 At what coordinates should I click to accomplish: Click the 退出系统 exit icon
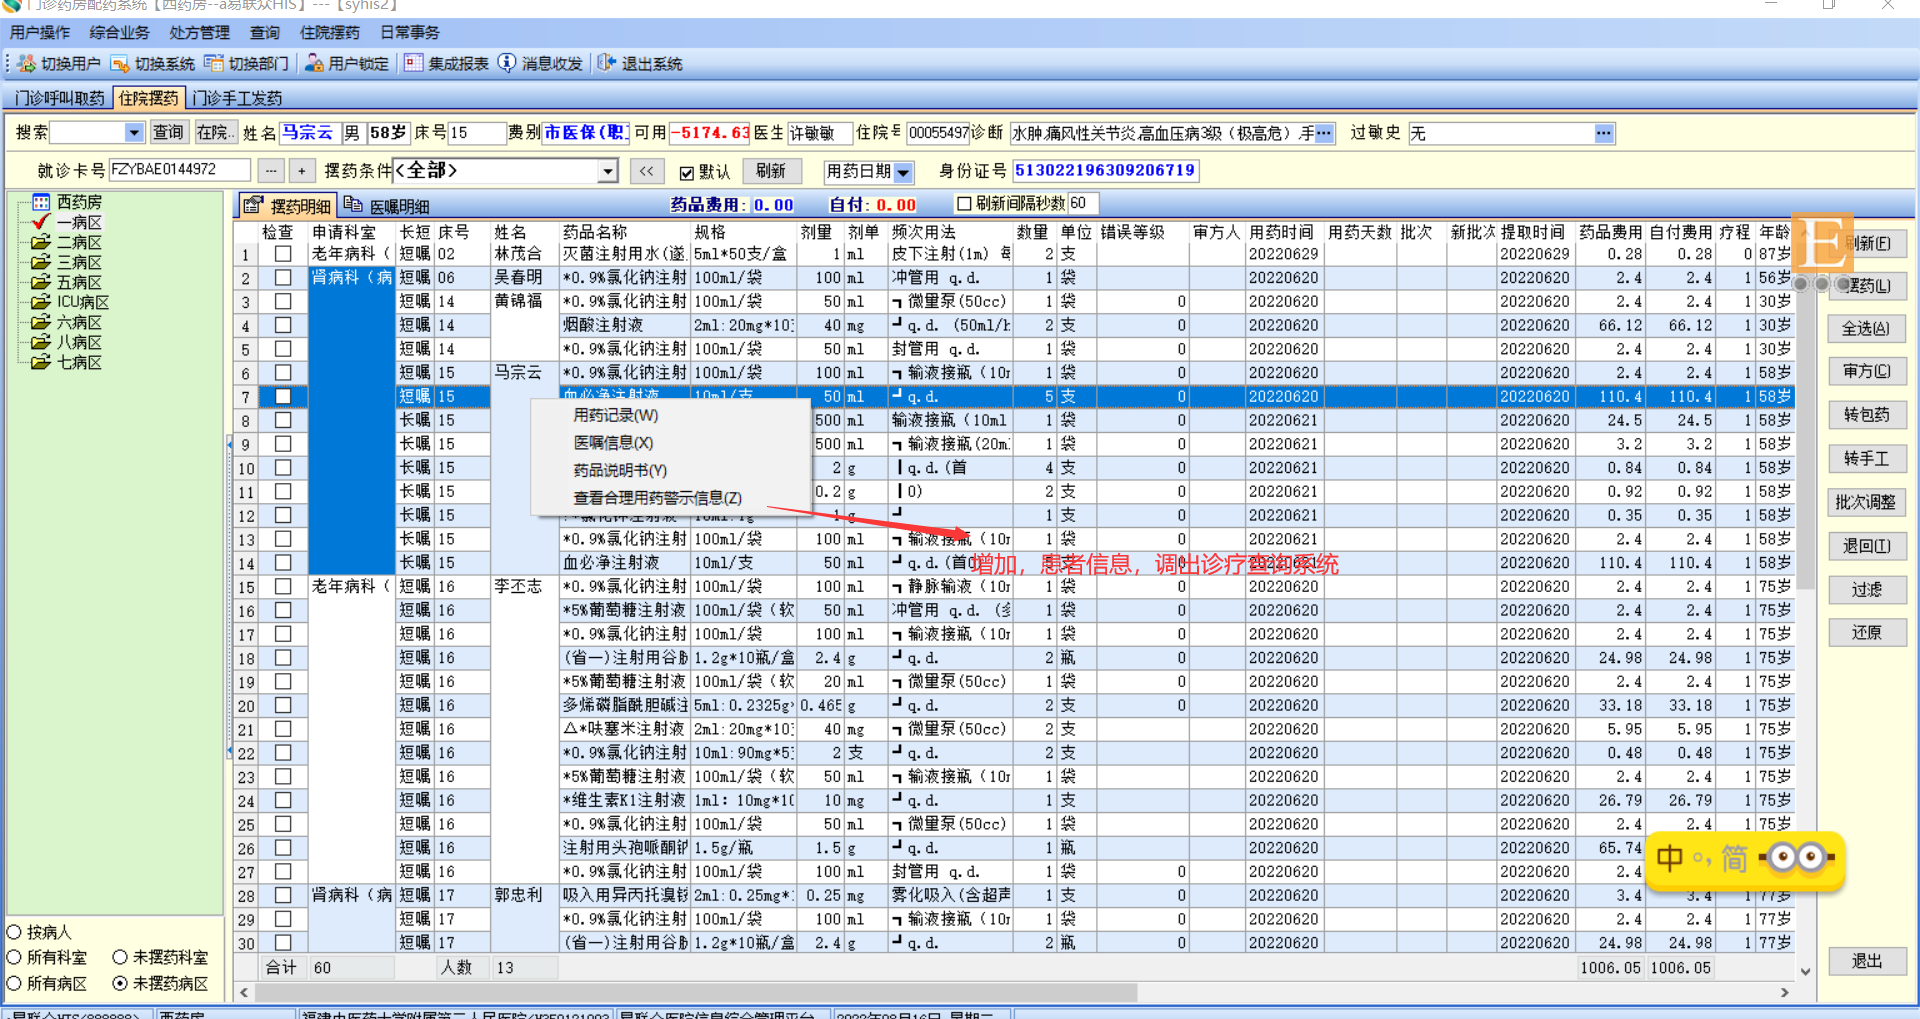(607, 64)
